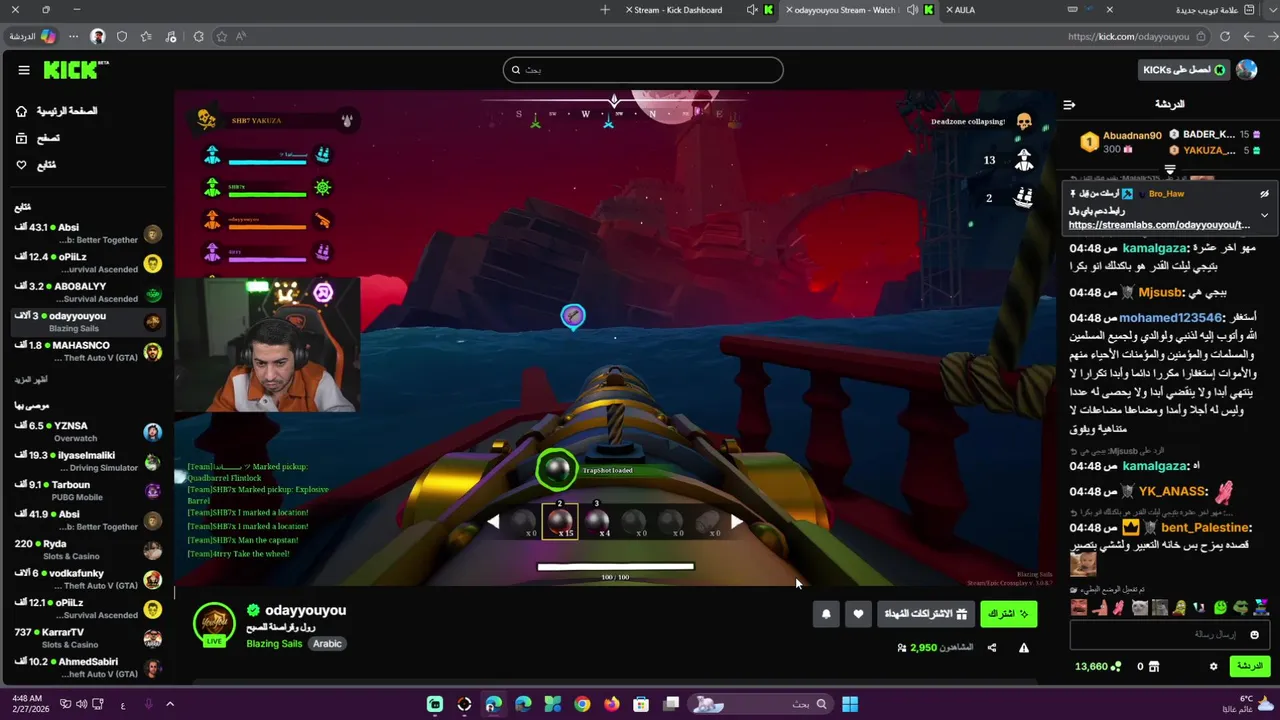Open odayyouyou channel in following list

coord(88,321)
